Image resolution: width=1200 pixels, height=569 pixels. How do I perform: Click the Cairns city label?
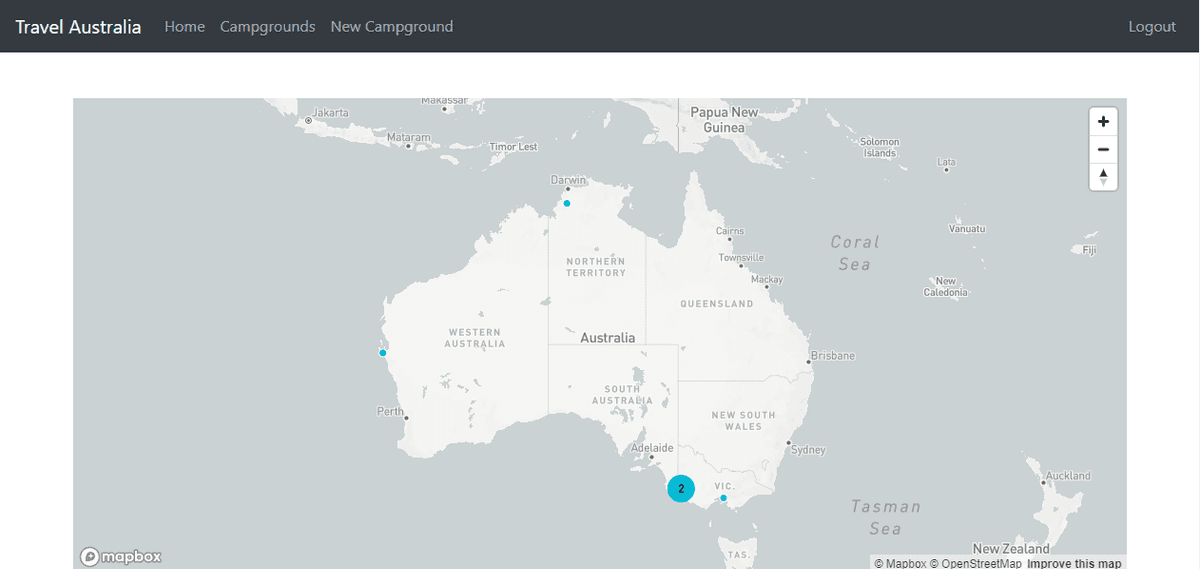pos(730,231)
